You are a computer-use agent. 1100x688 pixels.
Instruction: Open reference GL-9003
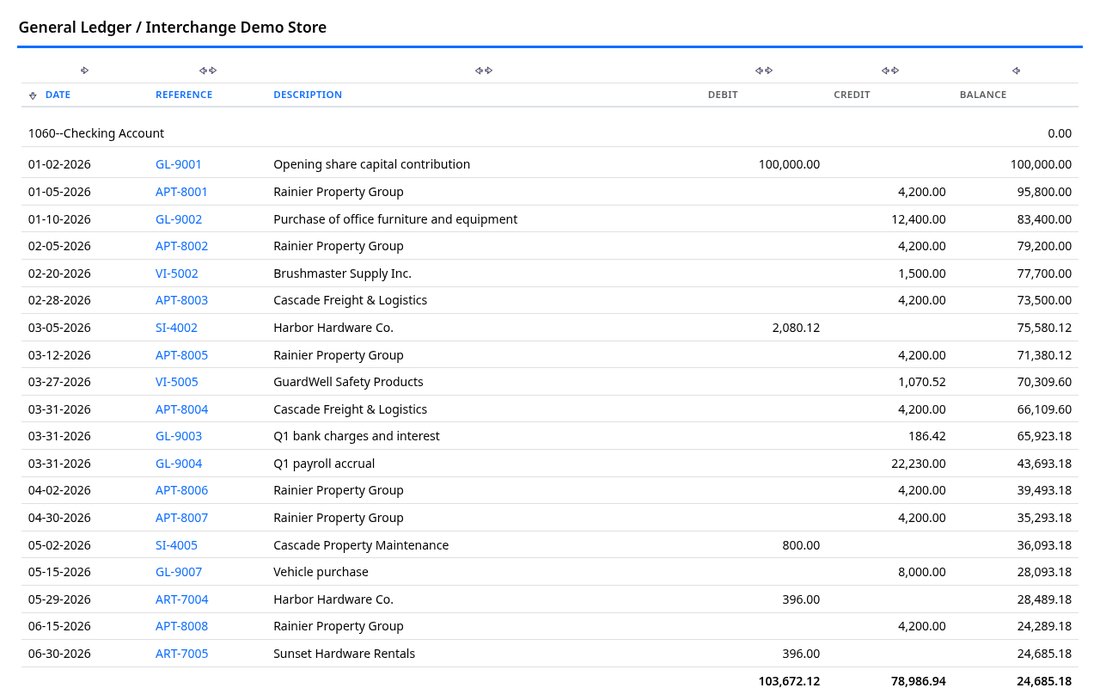[178, 436]
